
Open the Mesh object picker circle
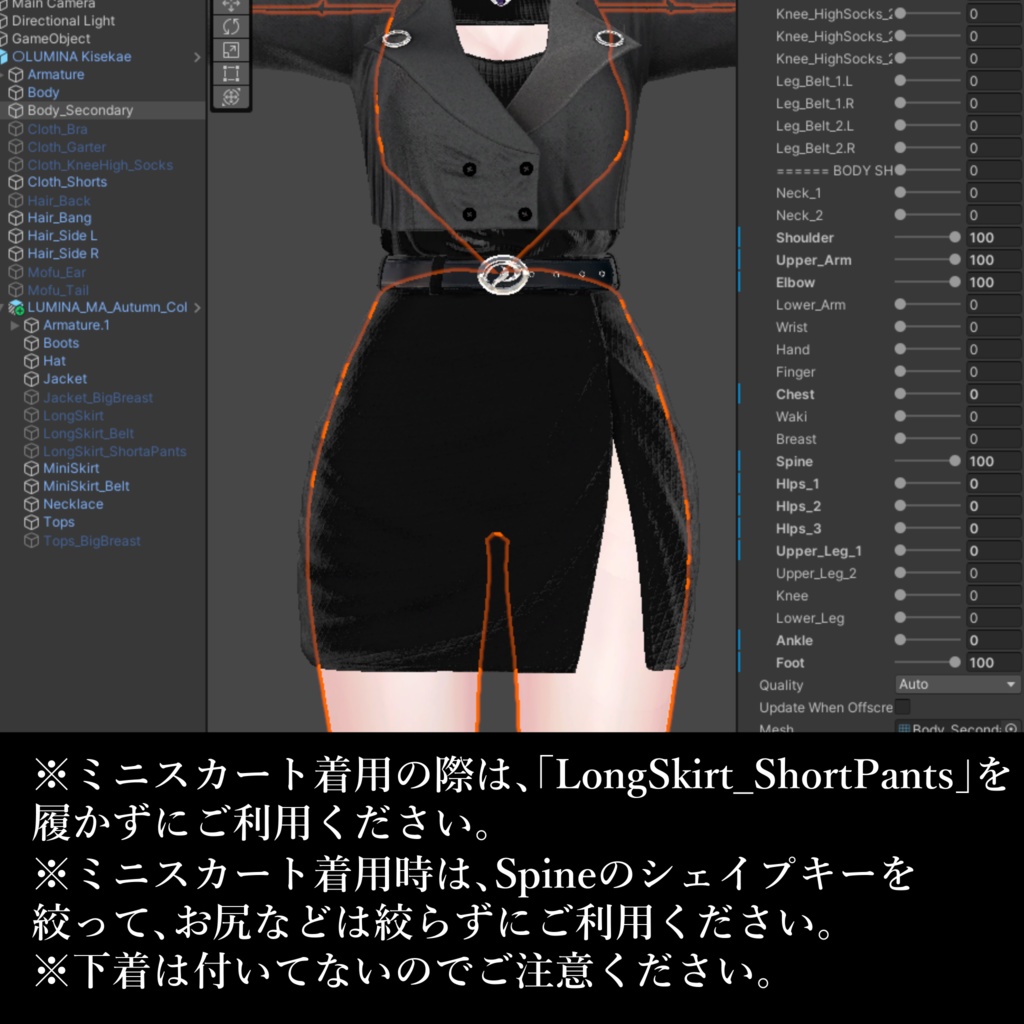click(1010, 727)
